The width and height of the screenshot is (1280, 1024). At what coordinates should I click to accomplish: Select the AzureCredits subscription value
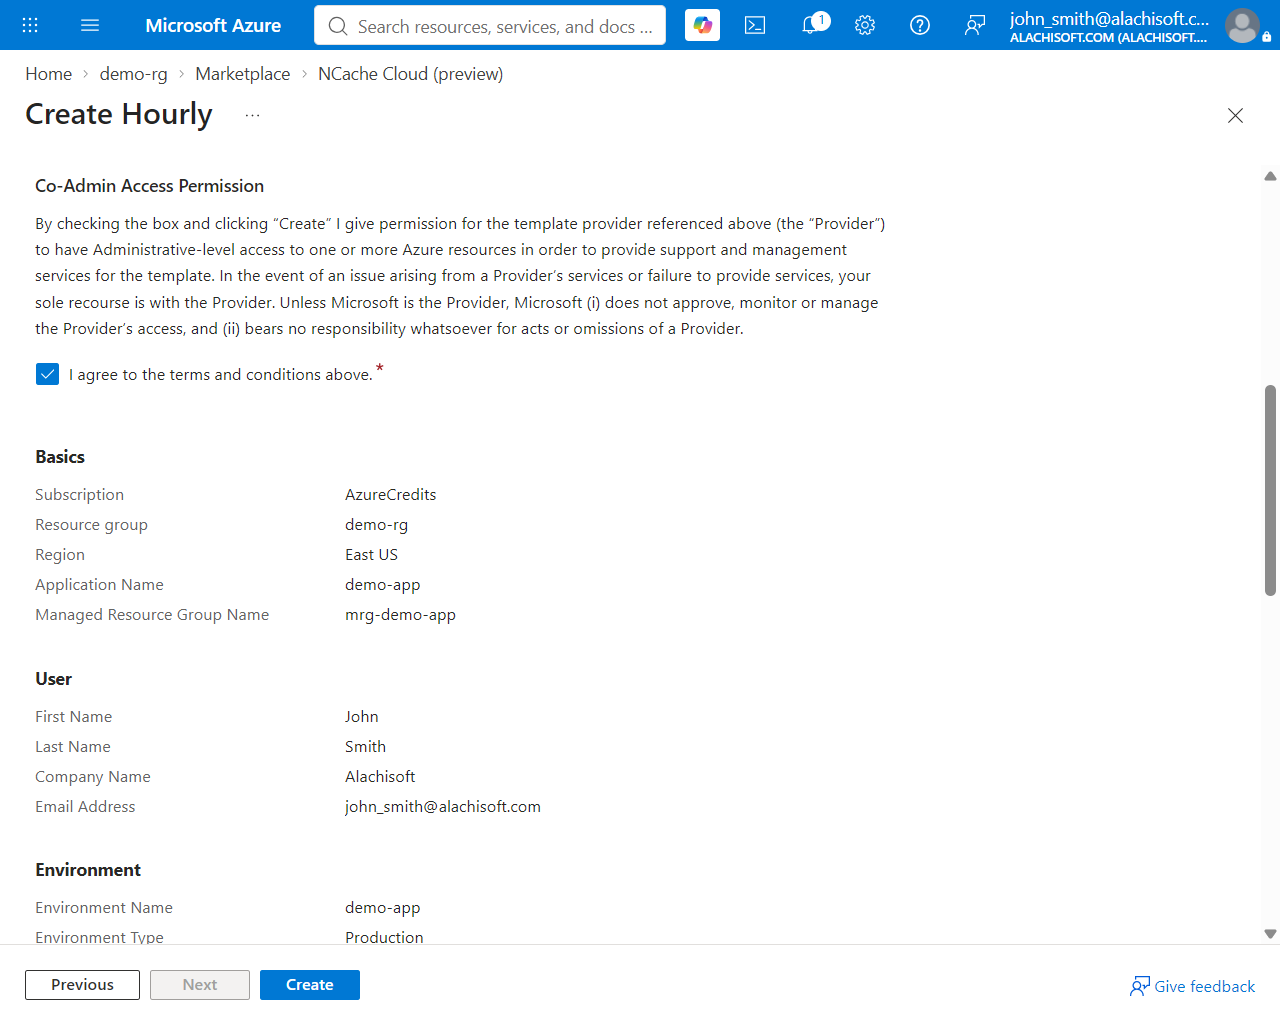(391, 495)
